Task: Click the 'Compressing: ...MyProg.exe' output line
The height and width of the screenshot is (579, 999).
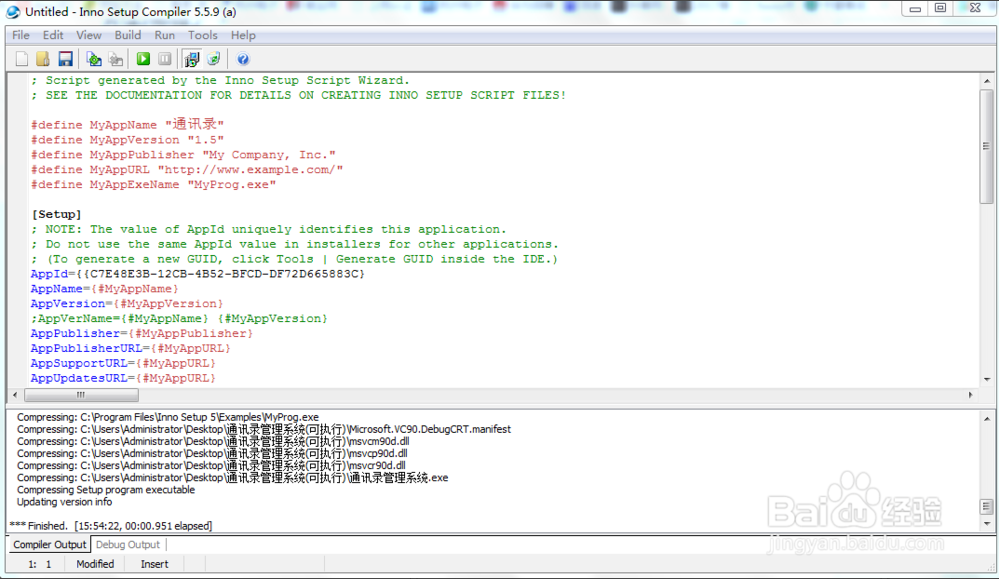Action: pyautogui.click(x=168, y=417)
